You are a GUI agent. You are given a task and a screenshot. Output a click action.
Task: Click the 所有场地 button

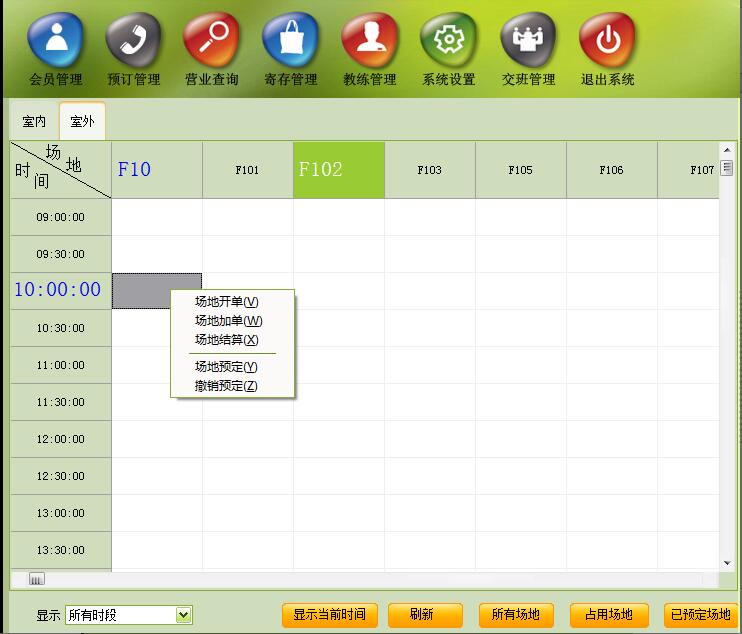pos(516,615)
